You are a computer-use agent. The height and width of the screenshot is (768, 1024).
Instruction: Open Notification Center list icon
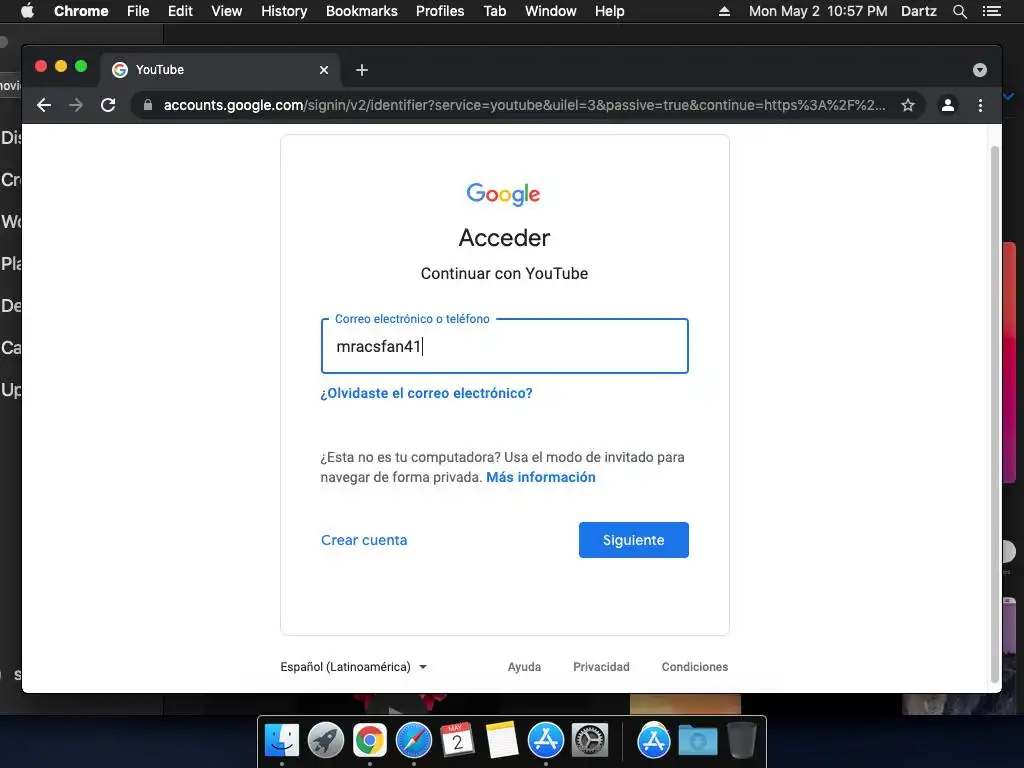tap(991, 11)
